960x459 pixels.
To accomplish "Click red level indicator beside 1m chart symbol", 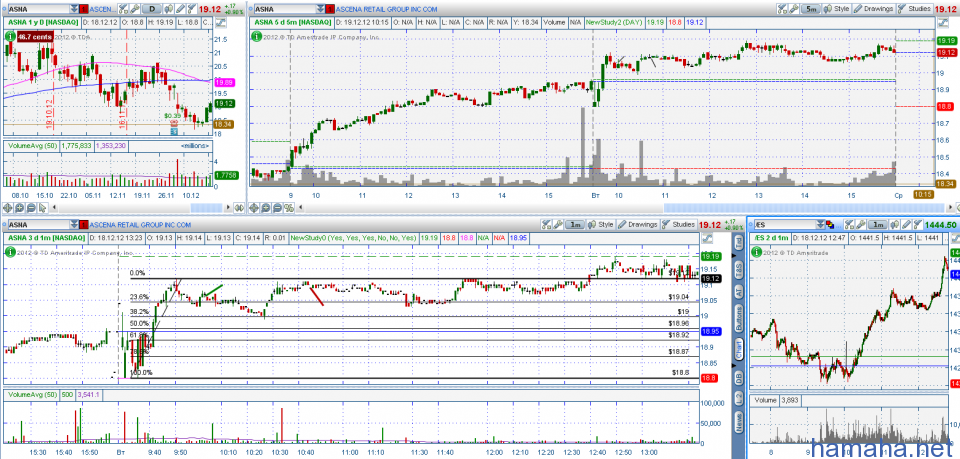I will click(84, 225).
